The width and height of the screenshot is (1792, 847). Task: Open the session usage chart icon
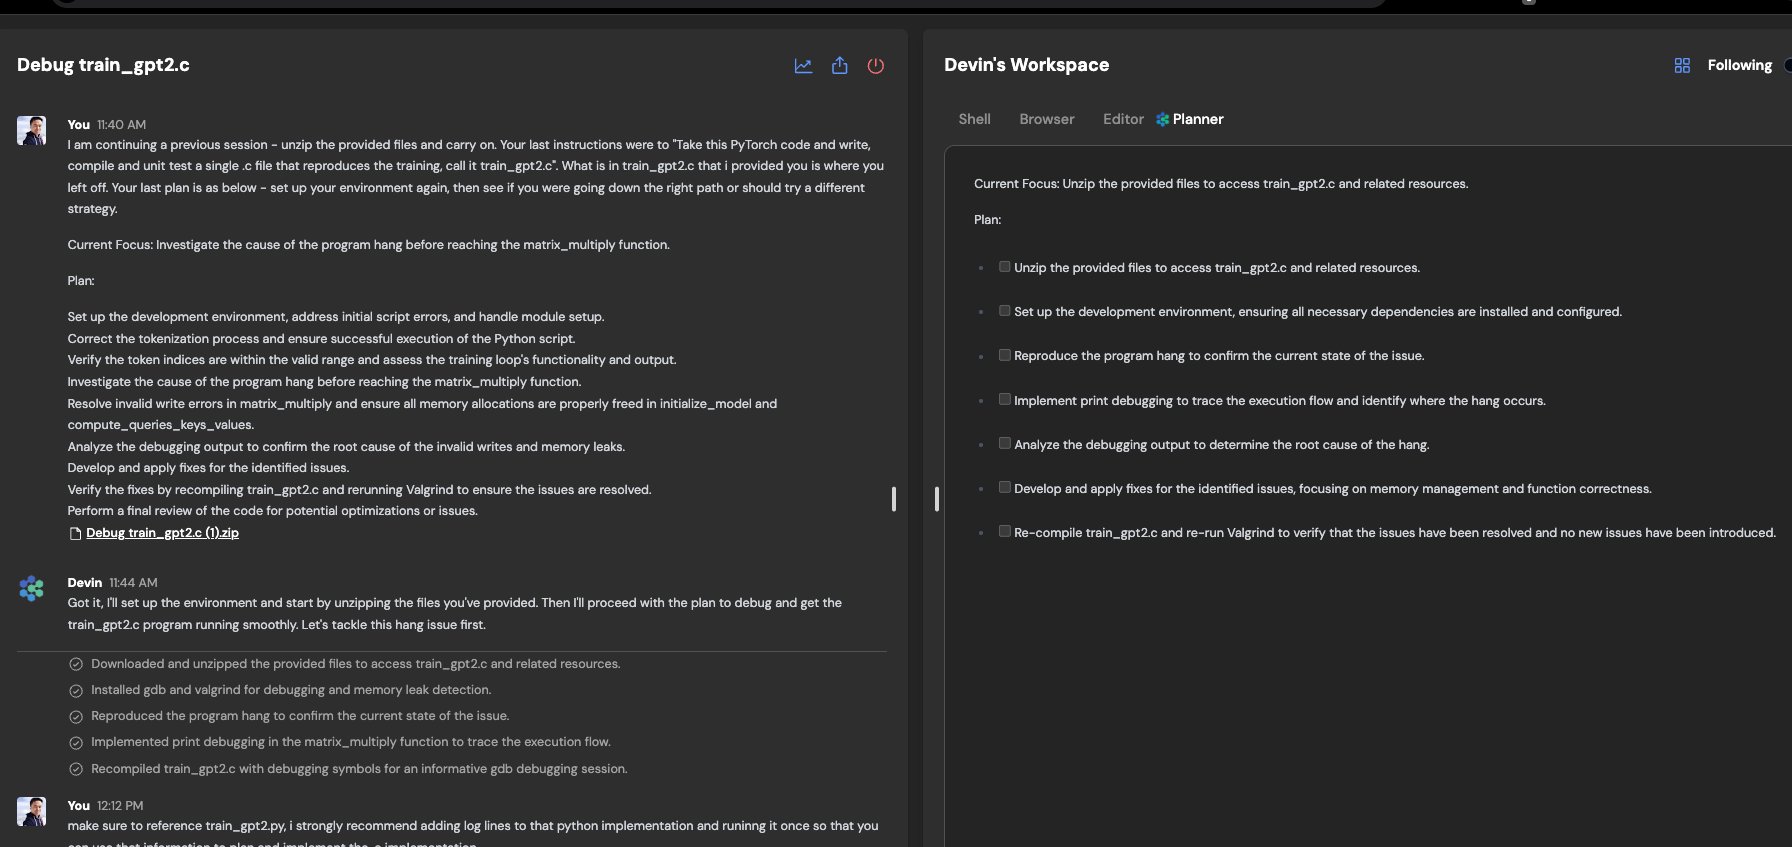coord(803,66)
